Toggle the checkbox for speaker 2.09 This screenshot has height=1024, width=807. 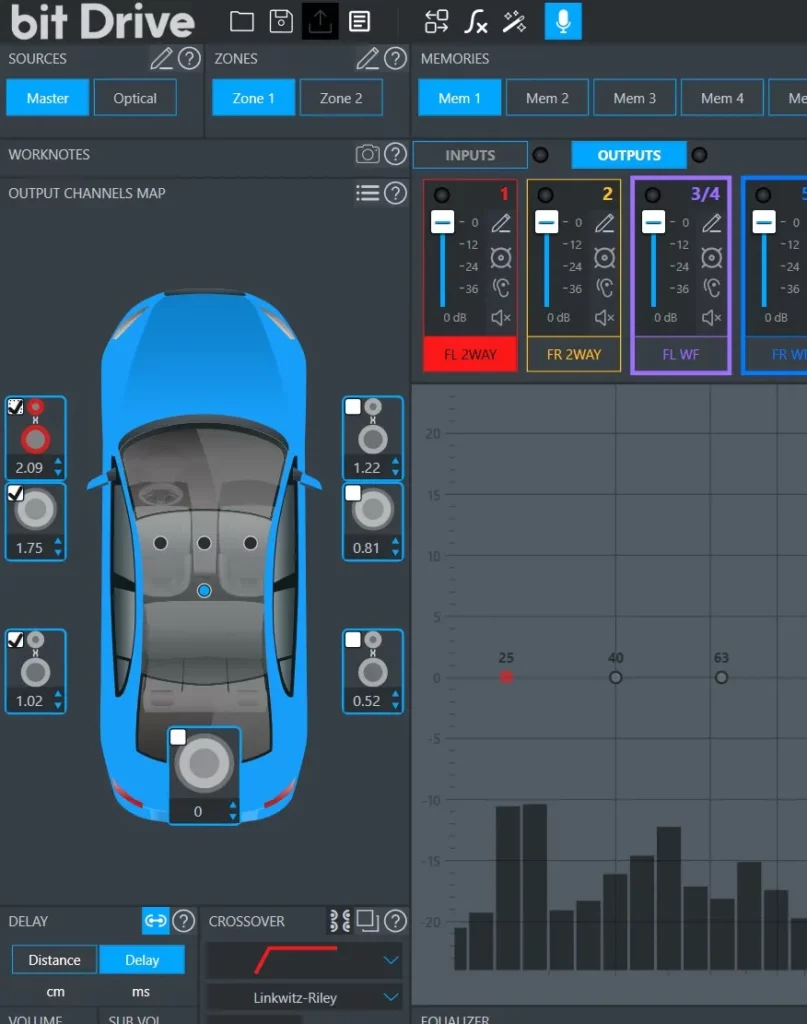pos(16,407)
